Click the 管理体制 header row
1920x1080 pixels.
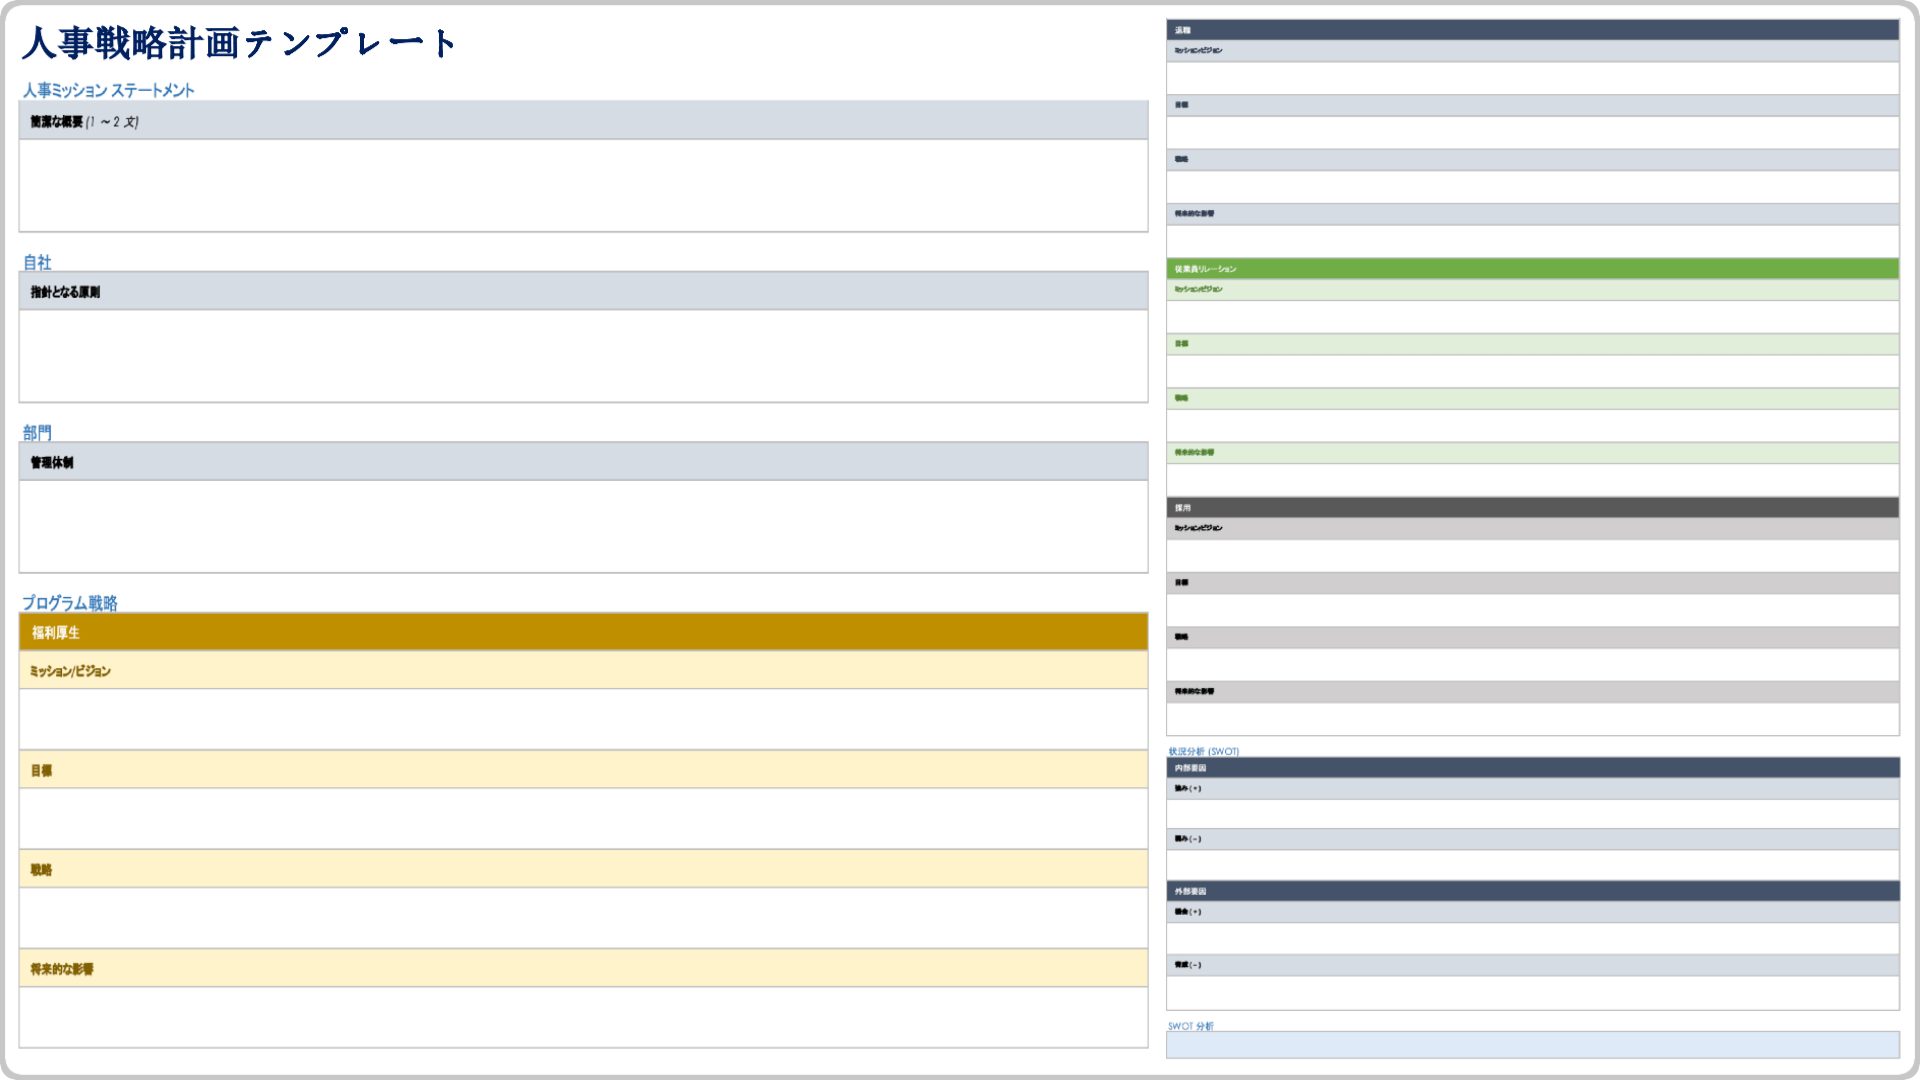583,461
